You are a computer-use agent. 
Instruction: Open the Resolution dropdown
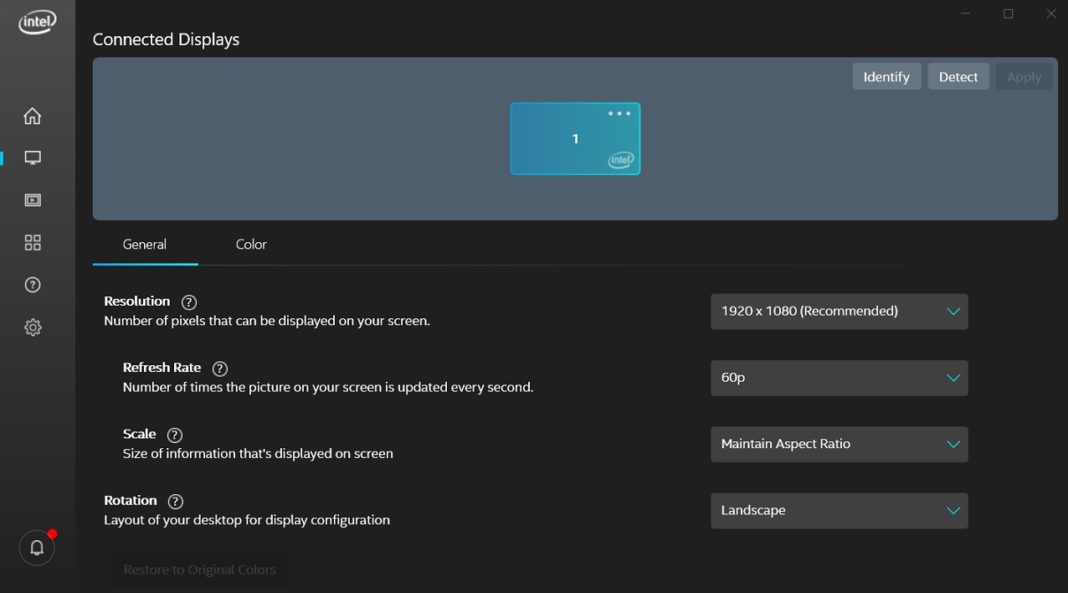point(839,311)
